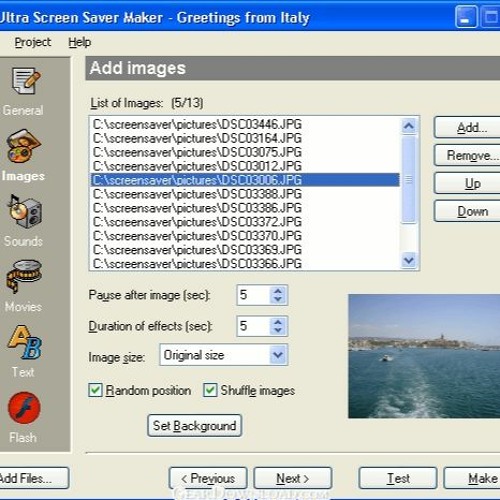Click the Duration of effects input field

[x=253, y=326]
